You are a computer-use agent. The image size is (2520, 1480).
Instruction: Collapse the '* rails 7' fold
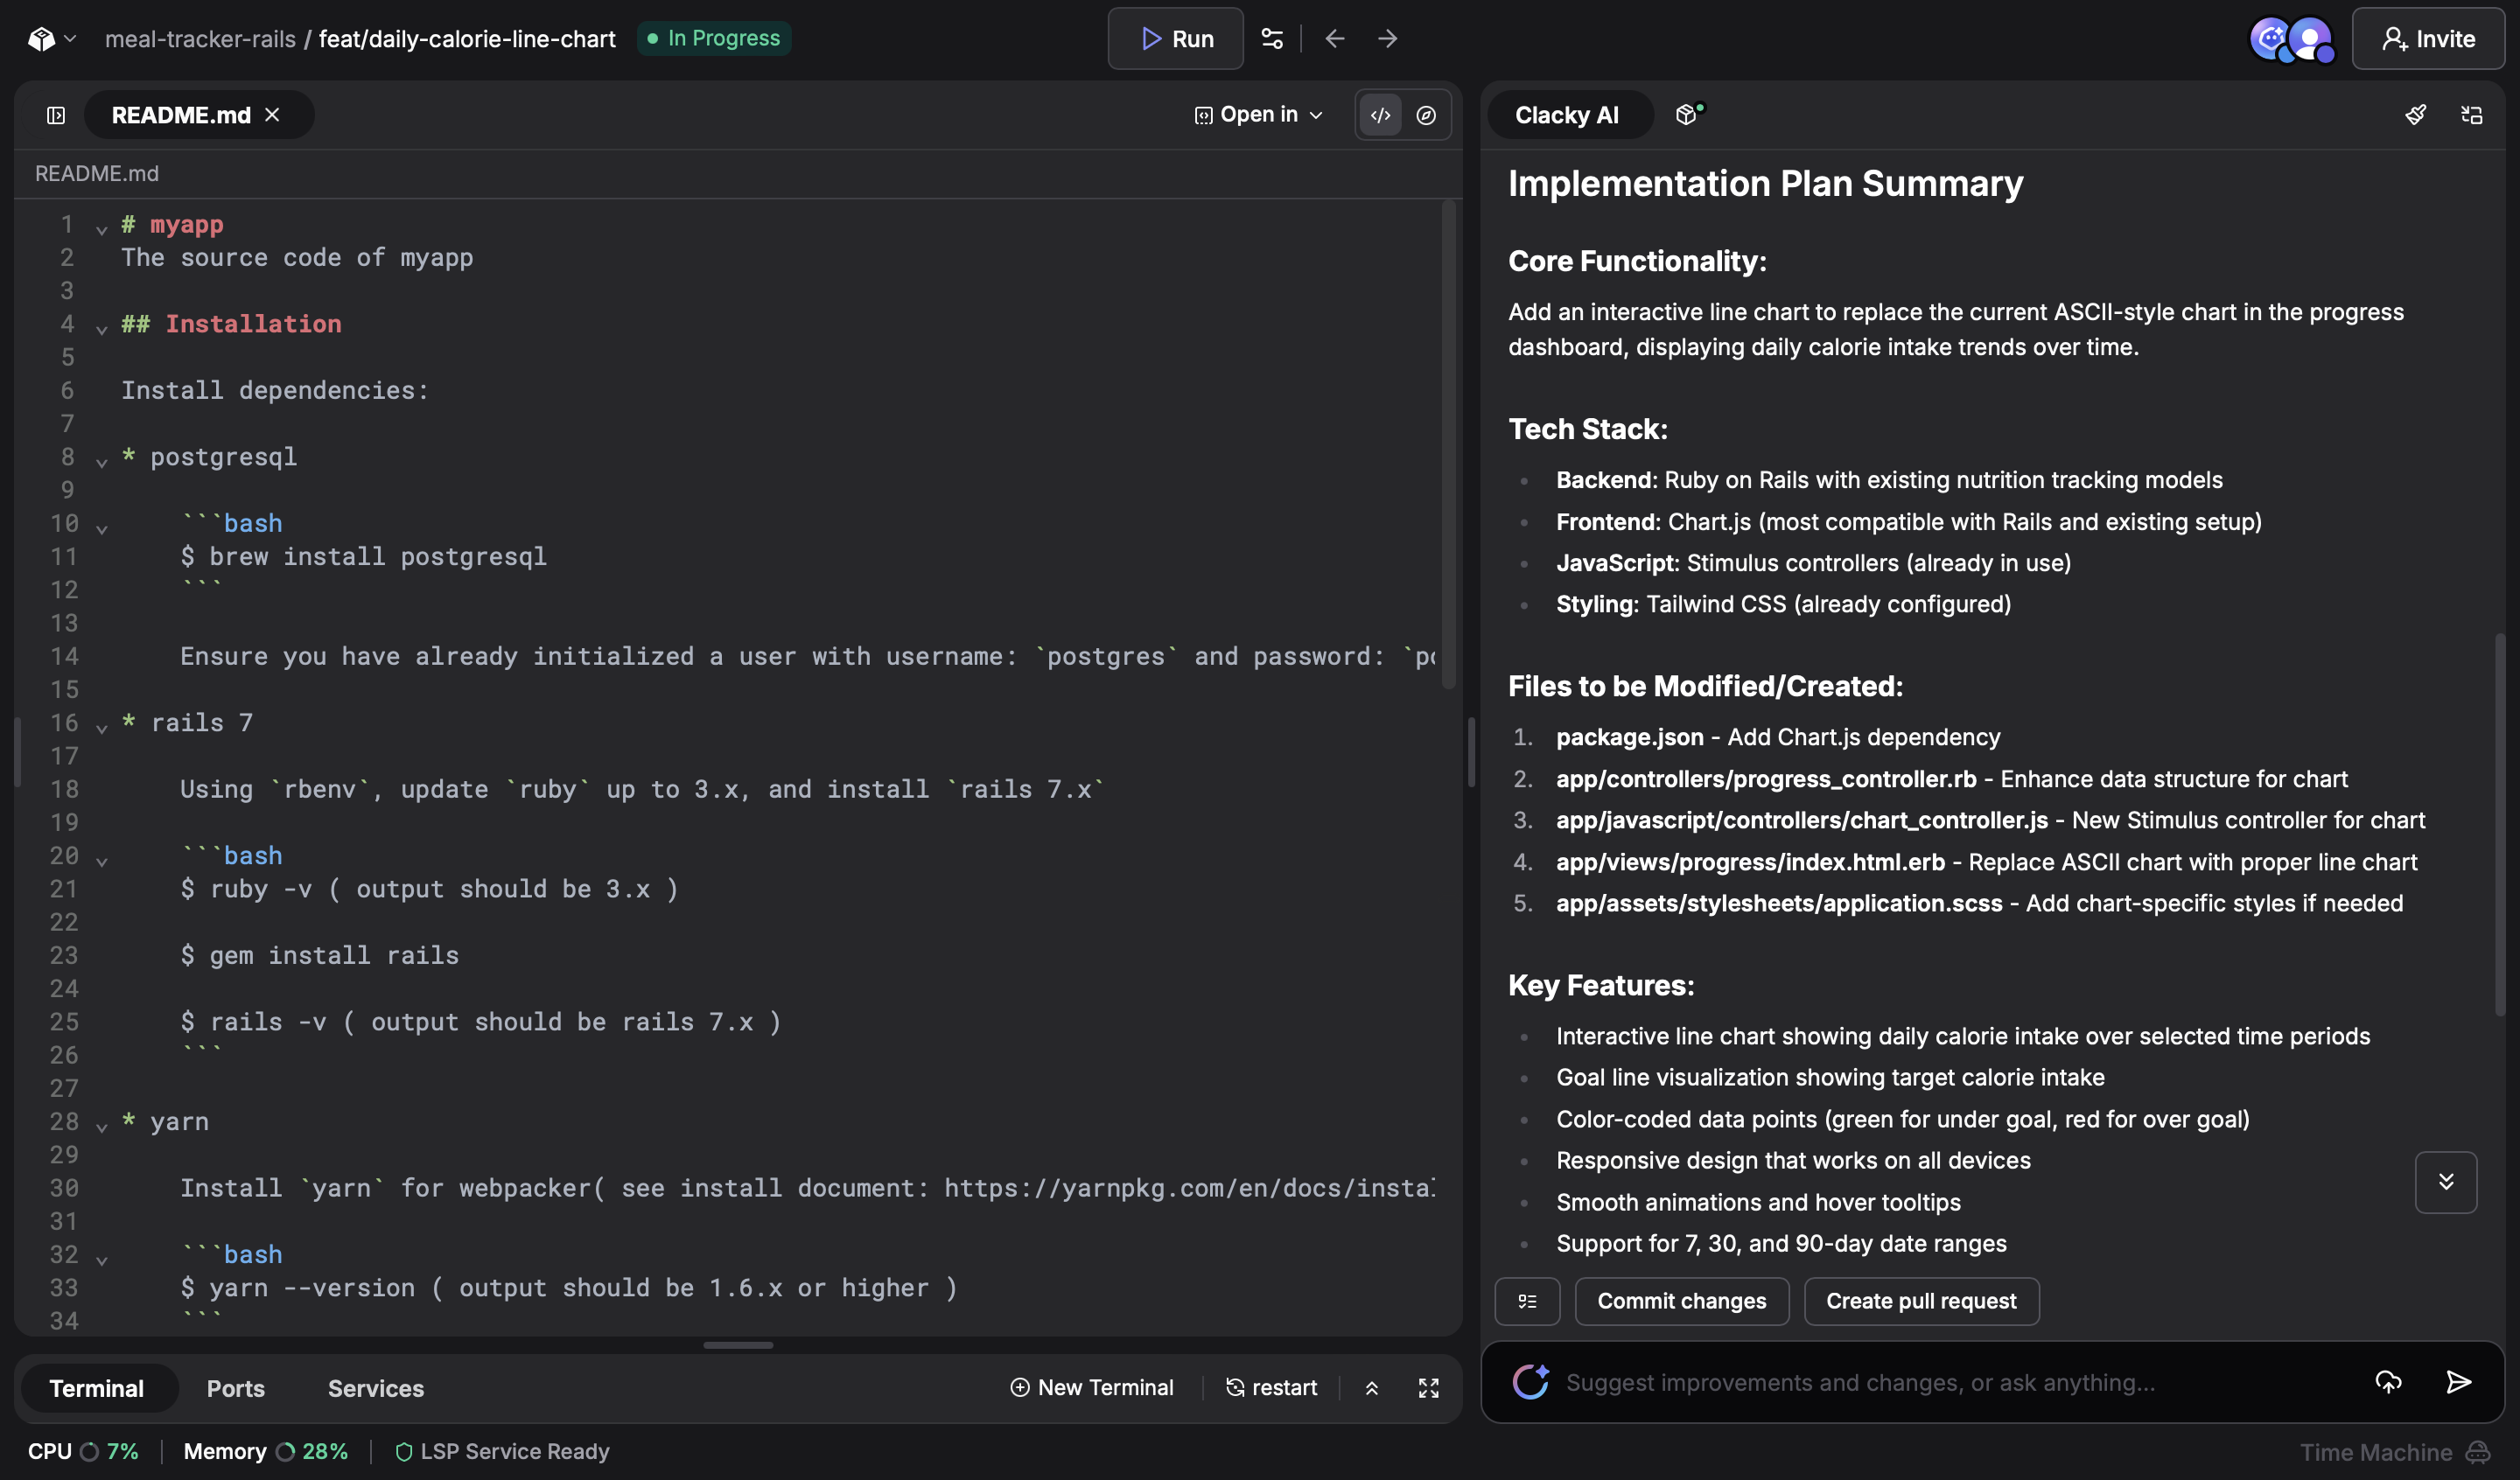pos(101,727)
